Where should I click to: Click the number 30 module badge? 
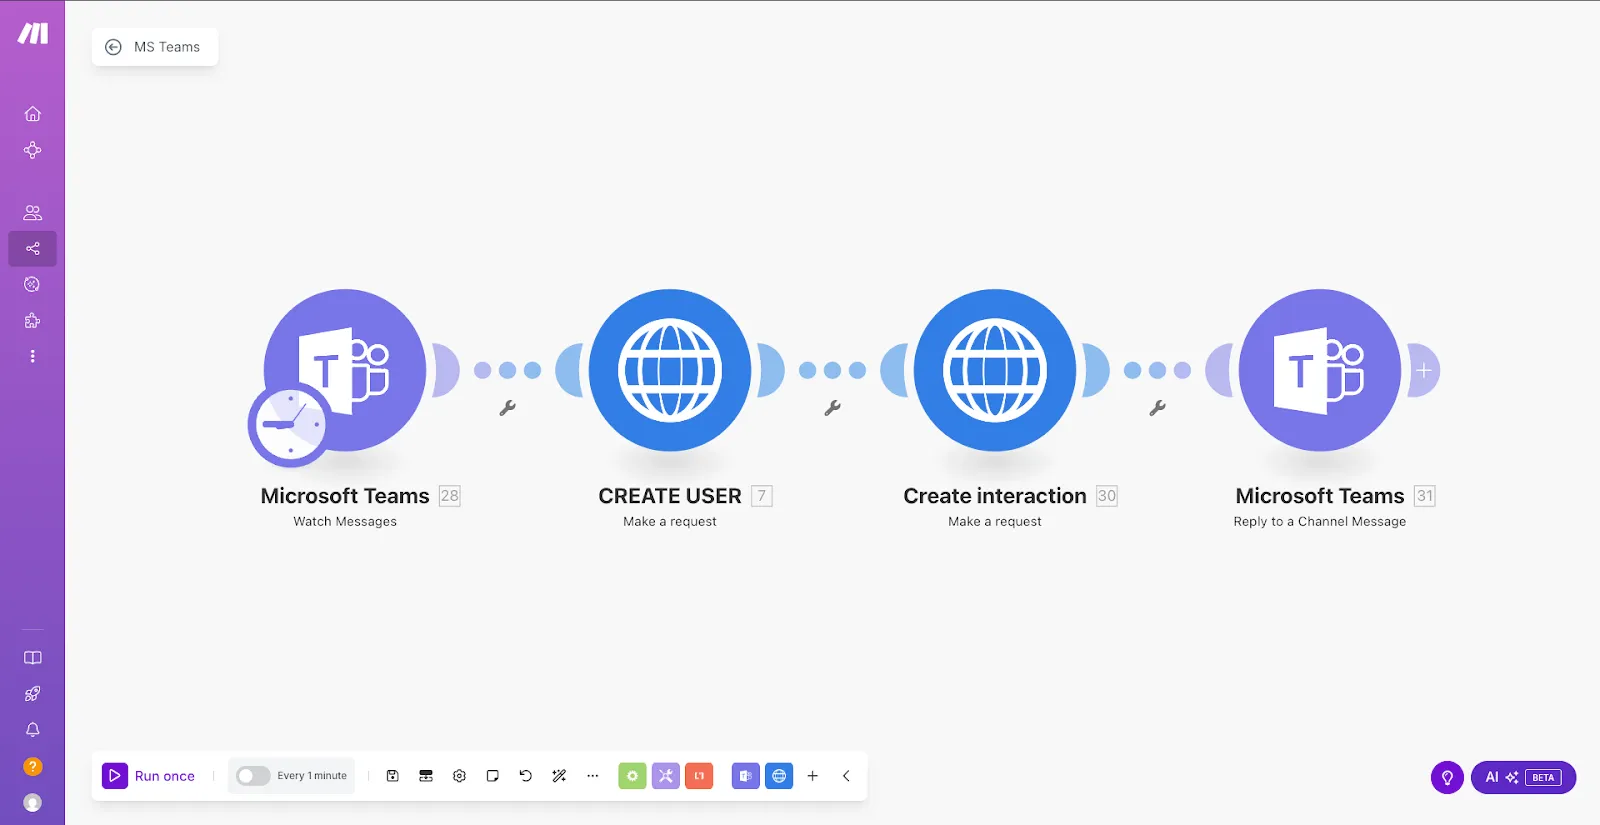(1107, 496)
